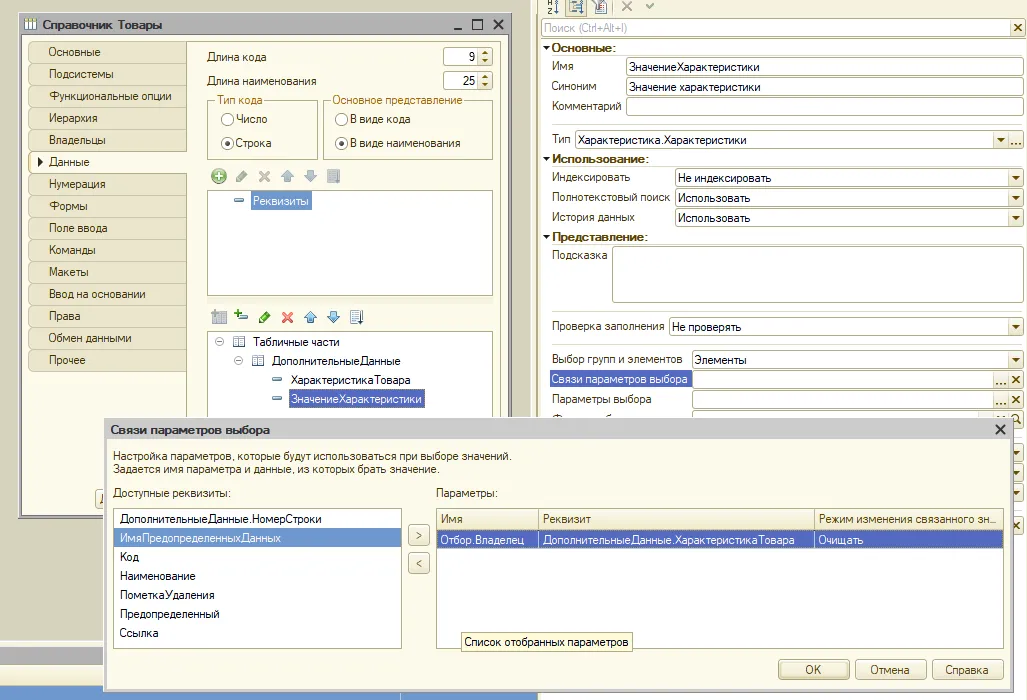Screen dimensions: 1027x700
Task: Move item down in tabular sections toolbar
Action: point(333,317)
